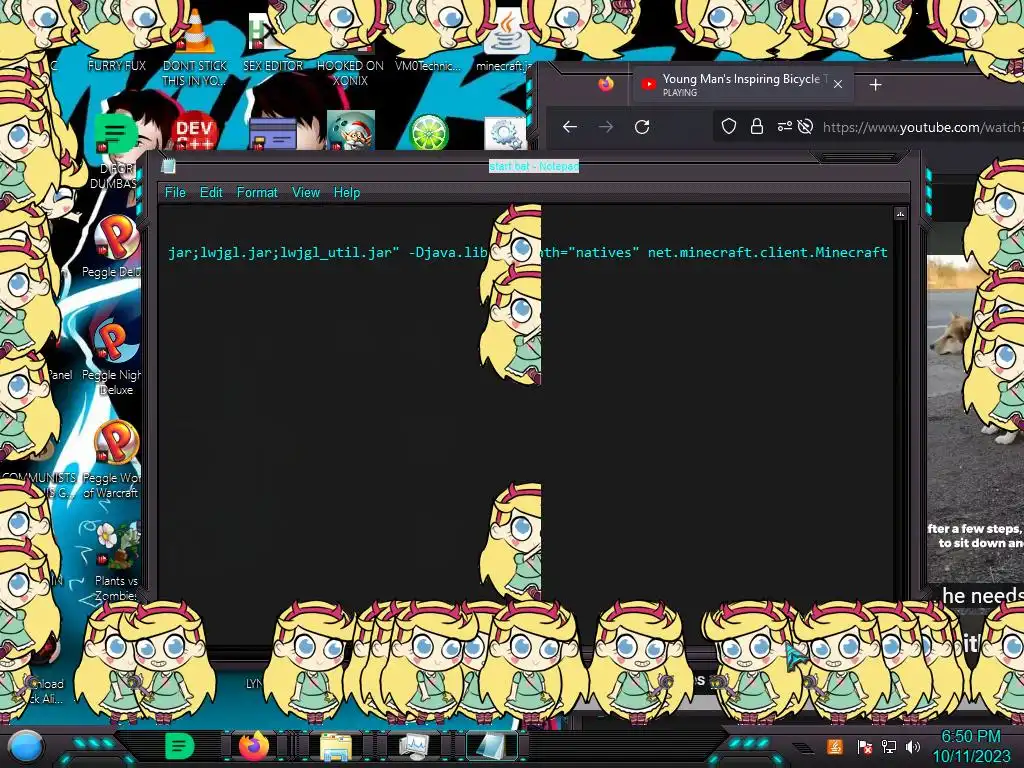The width and height of the screenshot is (1024, 768).
Task: Go back in Firefox
Action: [569, 127]
